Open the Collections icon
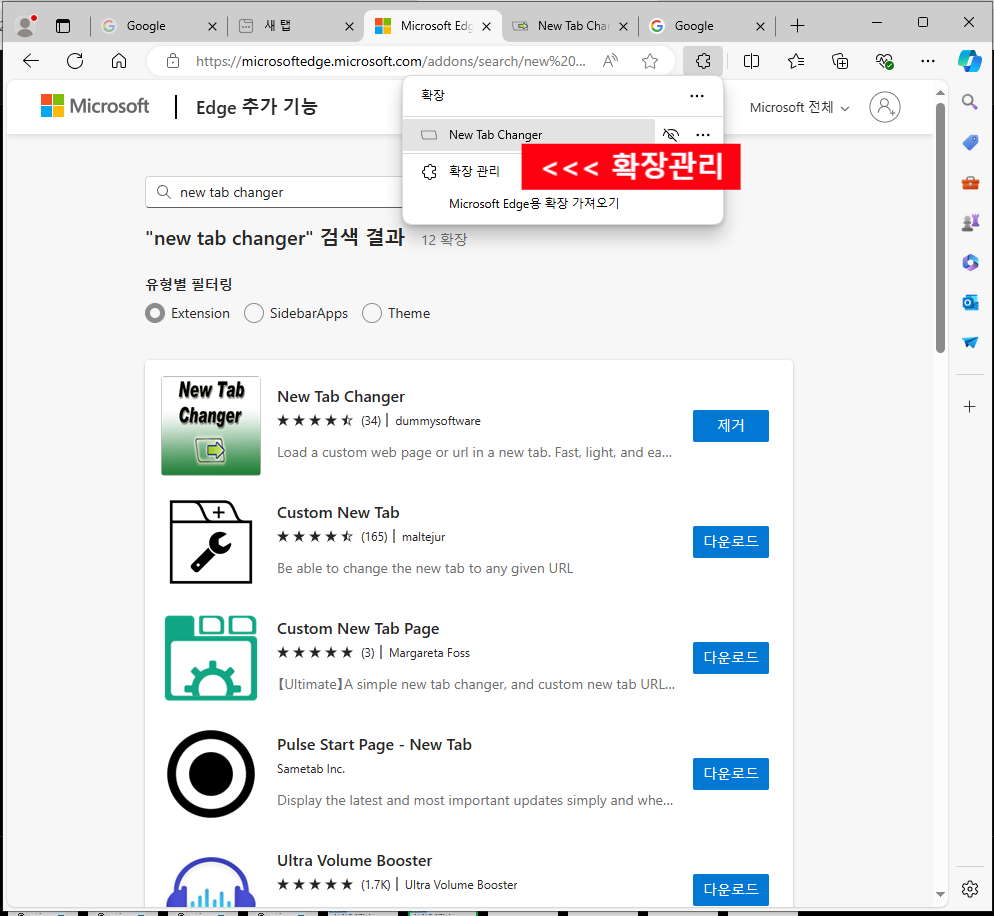The height and width of the screenshot is (916, 994). 839,61
